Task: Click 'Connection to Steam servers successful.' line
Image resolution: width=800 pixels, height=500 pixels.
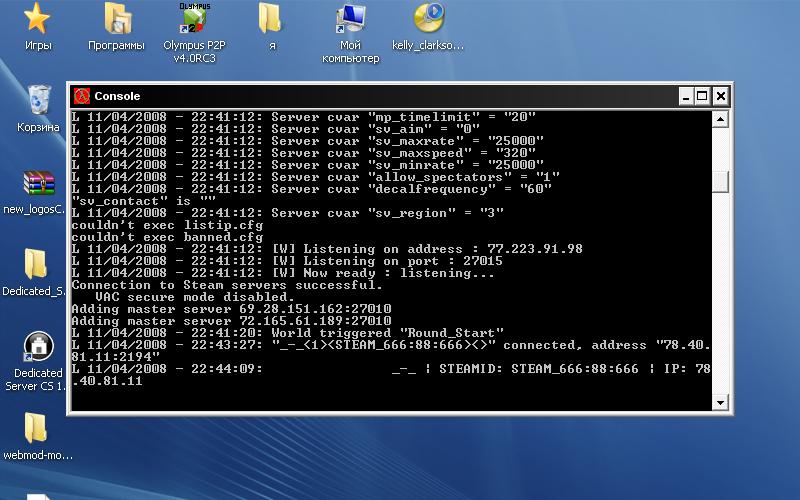Action: (x=227, y=285)
